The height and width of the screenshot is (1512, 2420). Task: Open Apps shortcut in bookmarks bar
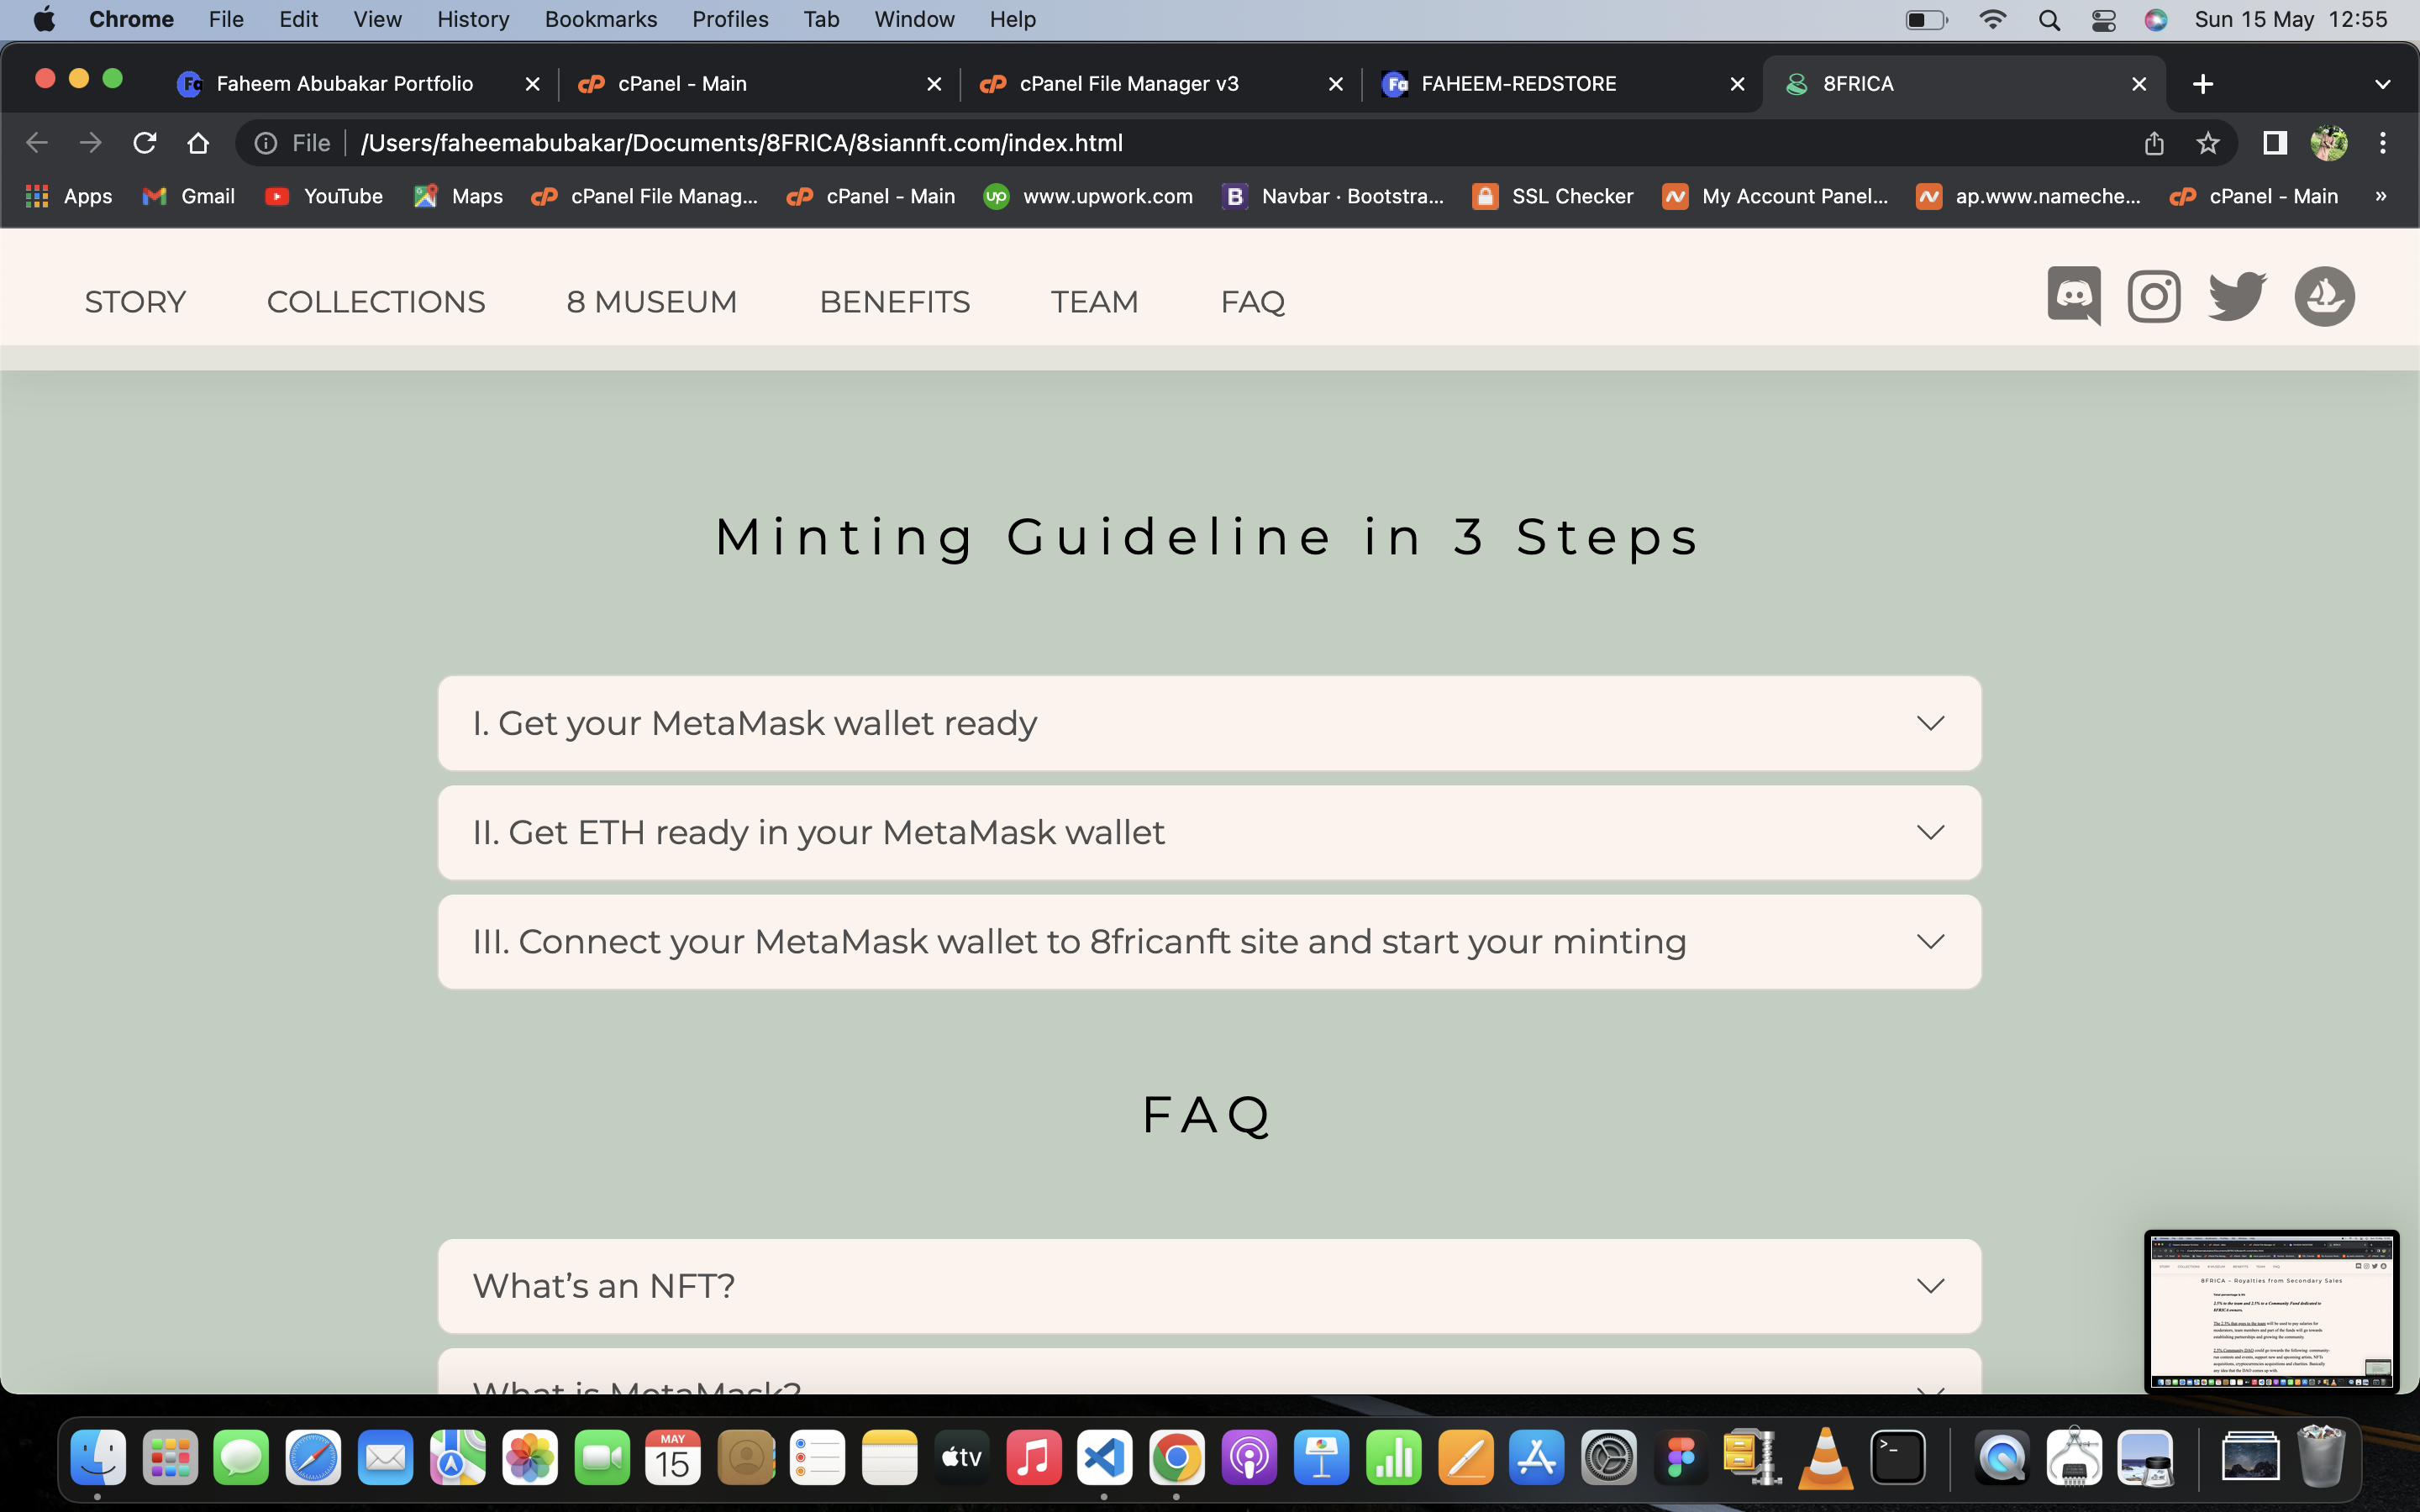(68, 196)
